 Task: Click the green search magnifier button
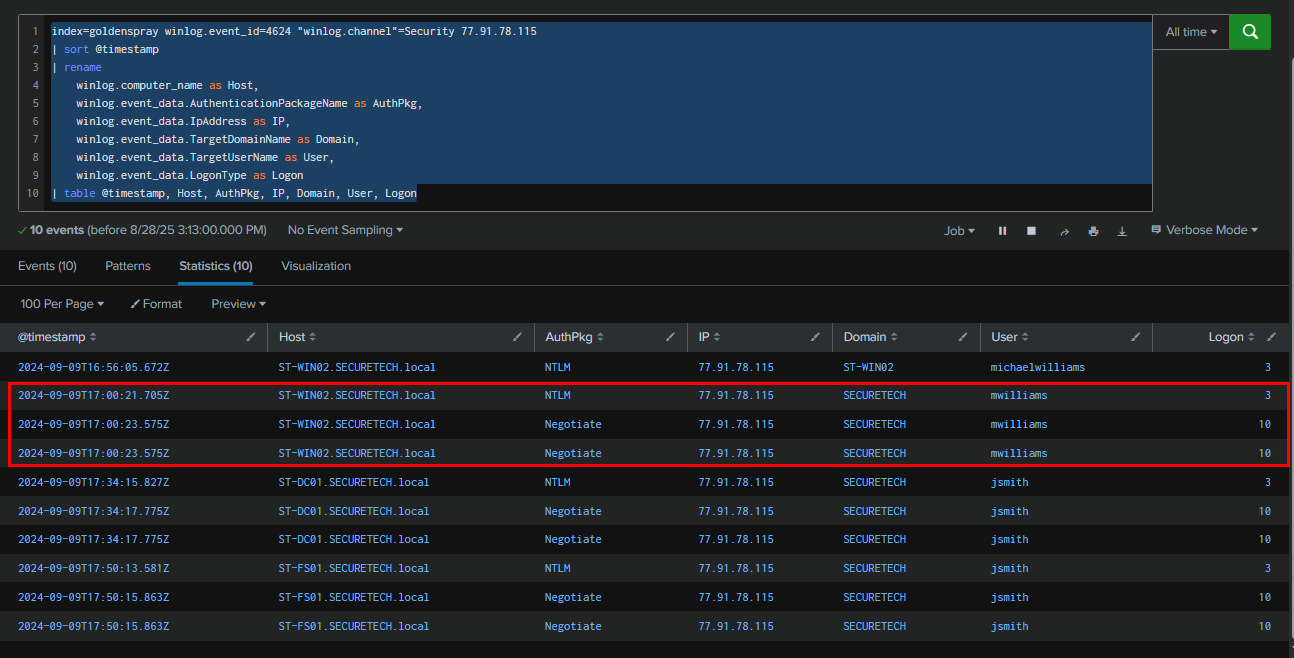click(x=1249, y=32)
